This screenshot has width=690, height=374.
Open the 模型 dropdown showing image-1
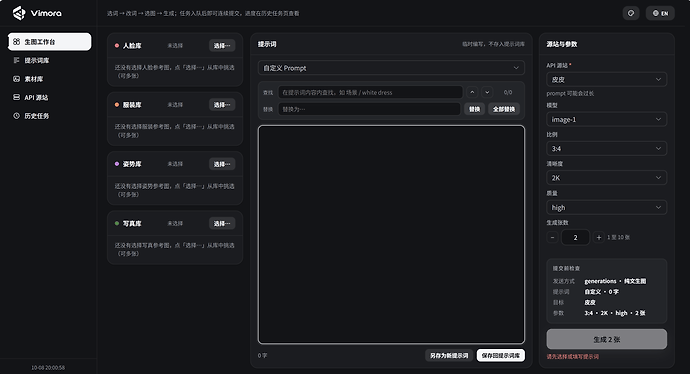pyautogui.click(x=606, y=119)
